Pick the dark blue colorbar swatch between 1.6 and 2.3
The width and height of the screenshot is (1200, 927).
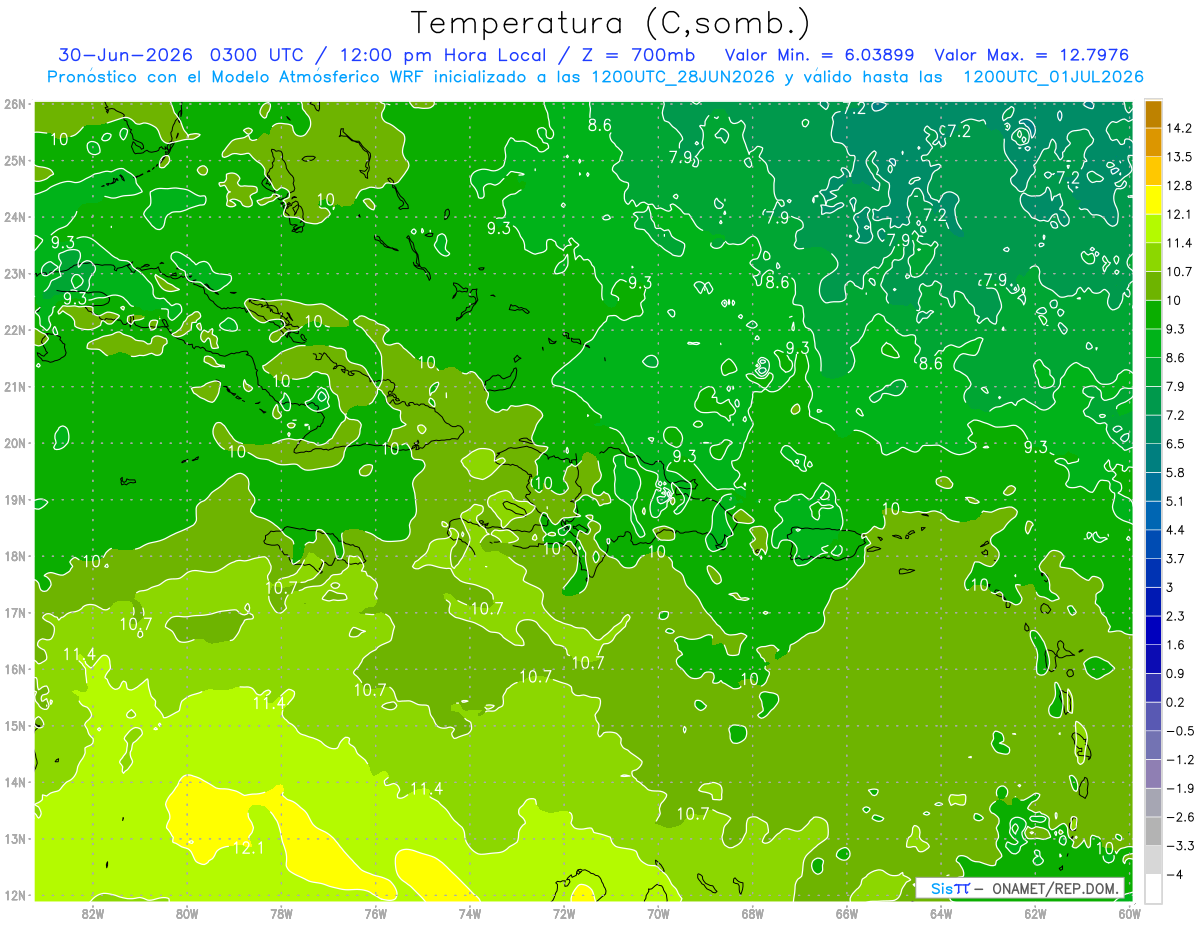[x=1153, y=630]
